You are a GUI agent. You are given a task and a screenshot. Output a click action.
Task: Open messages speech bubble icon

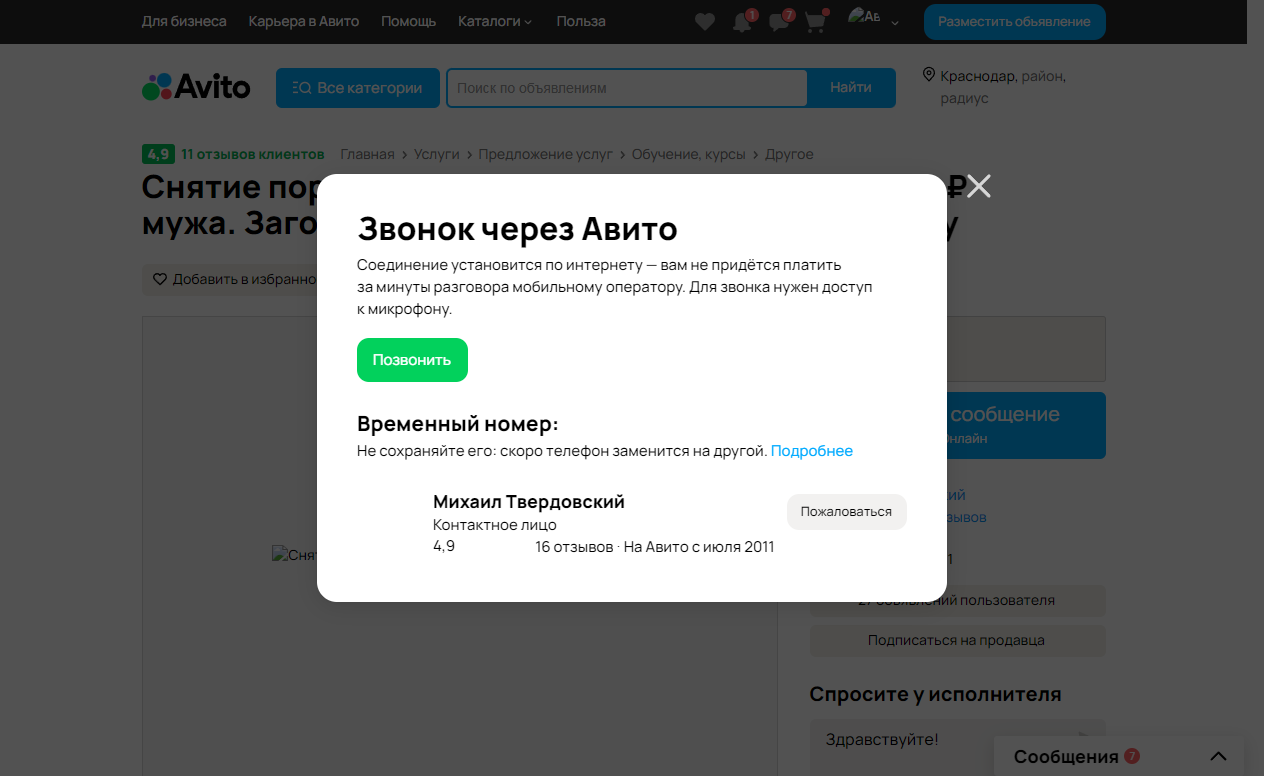(779, 22)
